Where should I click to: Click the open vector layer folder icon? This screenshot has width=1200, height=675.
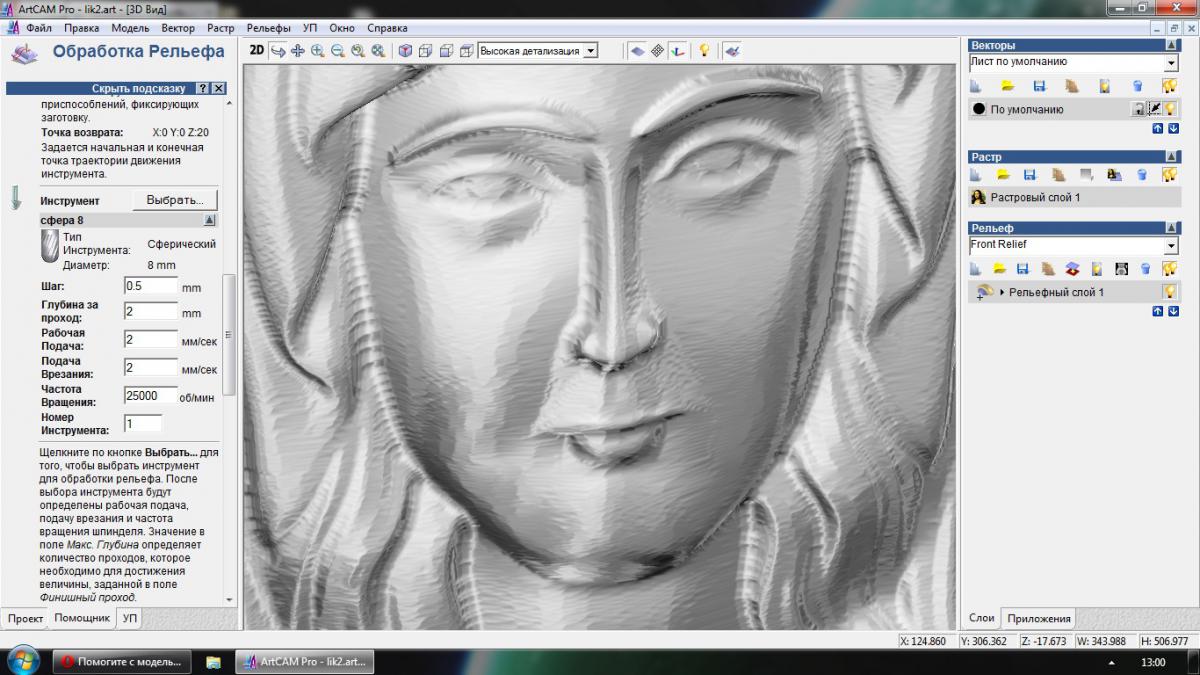click(1007, 86)
